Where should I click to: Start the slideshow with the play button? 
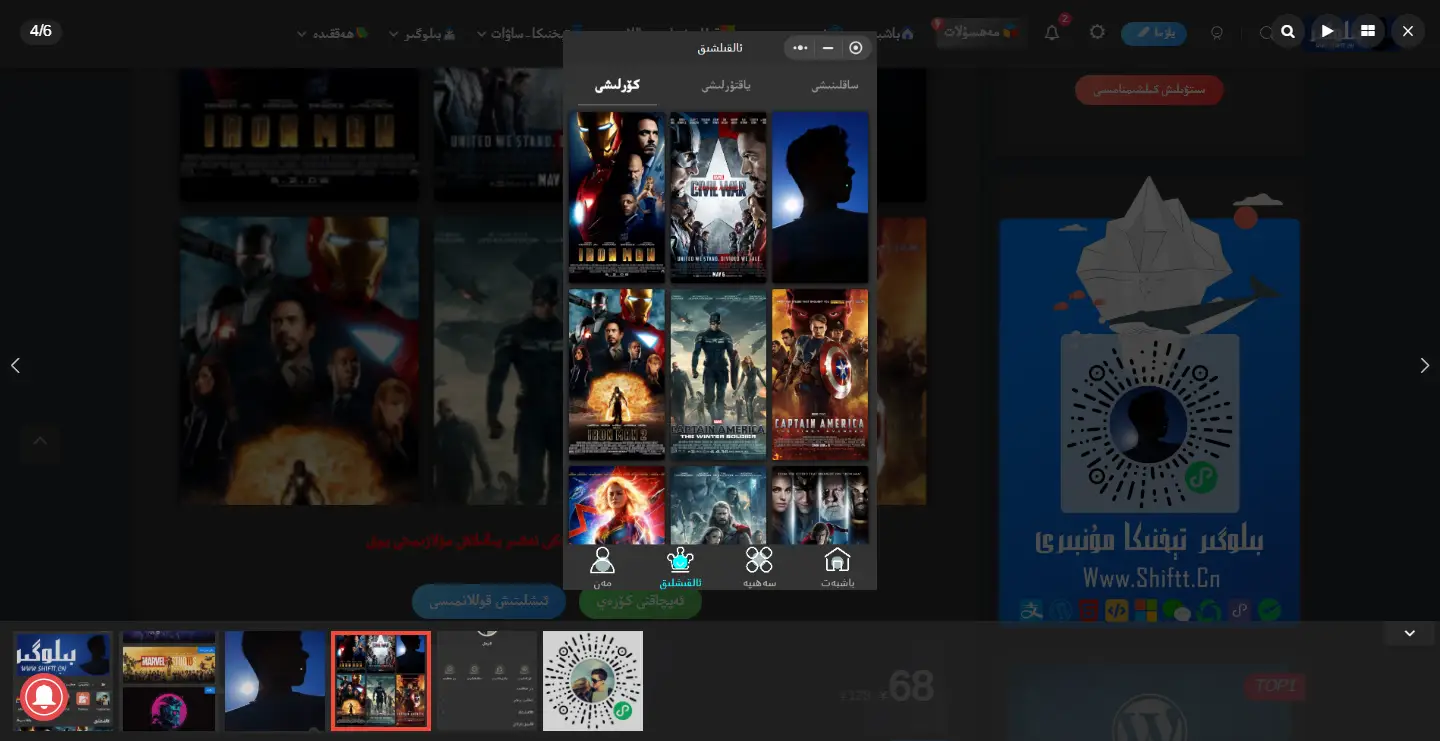pos(1327,31)
